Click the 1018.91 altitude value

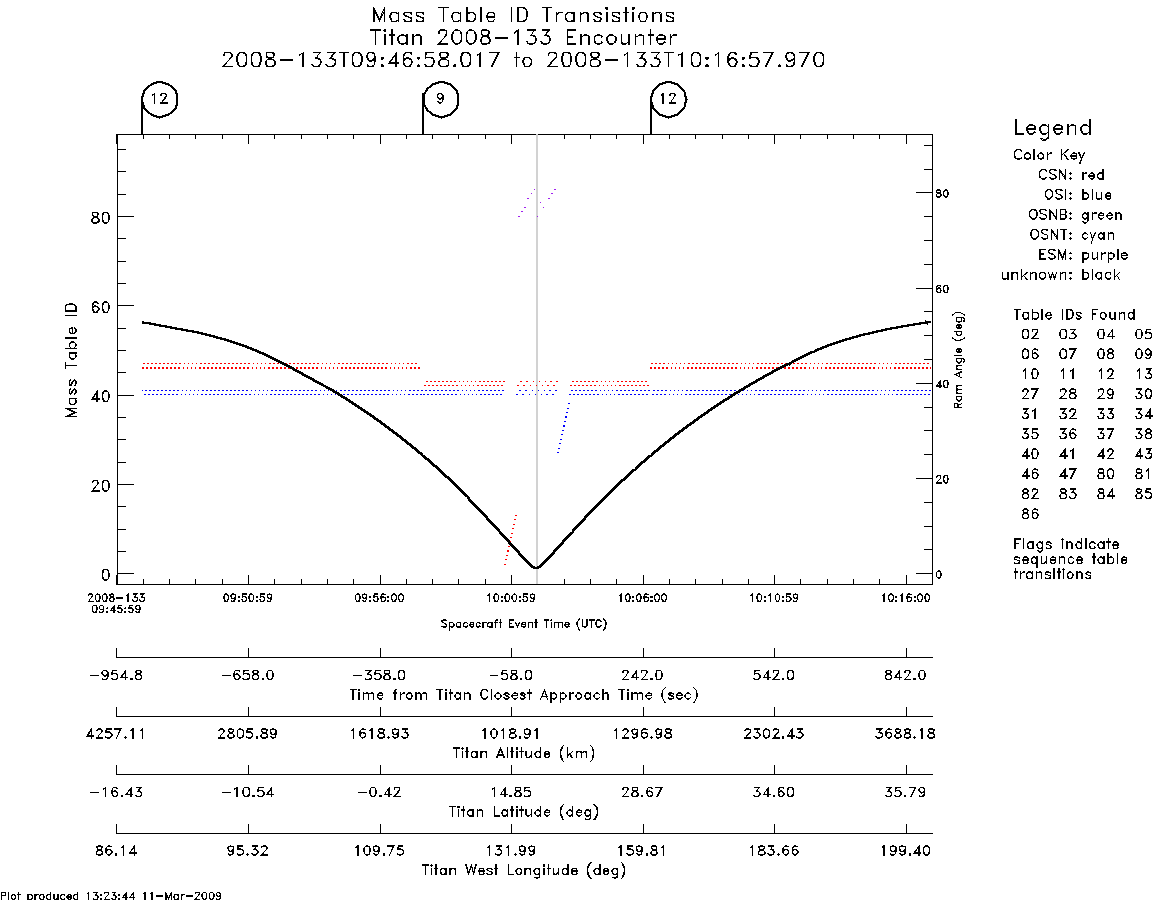pyautogui.click(x=511, y=734)
